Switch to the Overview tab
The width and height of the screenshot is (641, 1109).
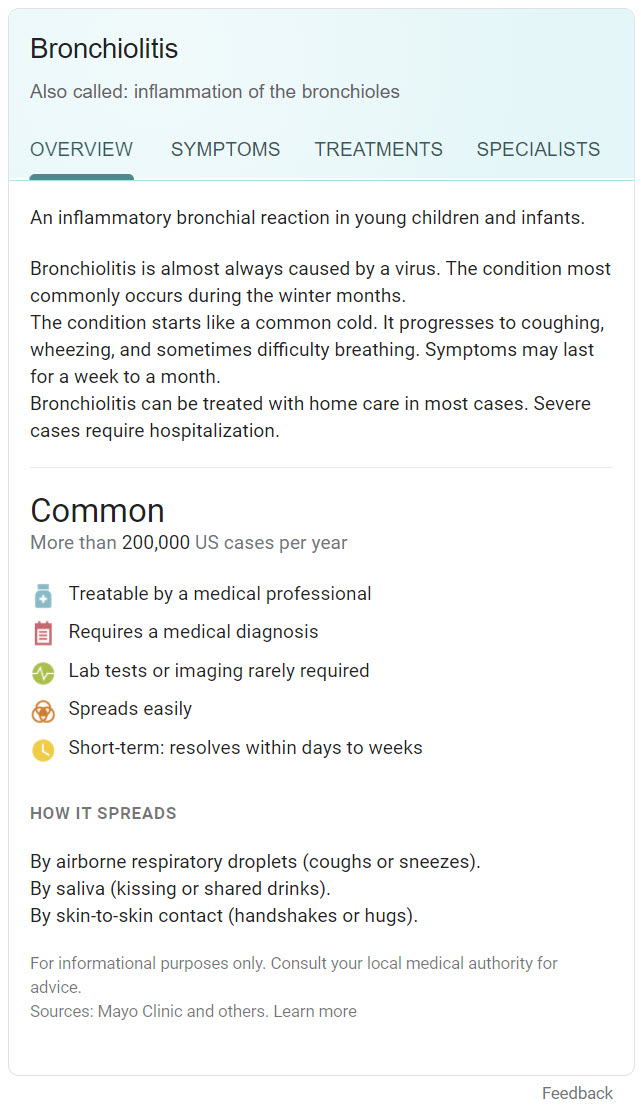tap(81, 150)
